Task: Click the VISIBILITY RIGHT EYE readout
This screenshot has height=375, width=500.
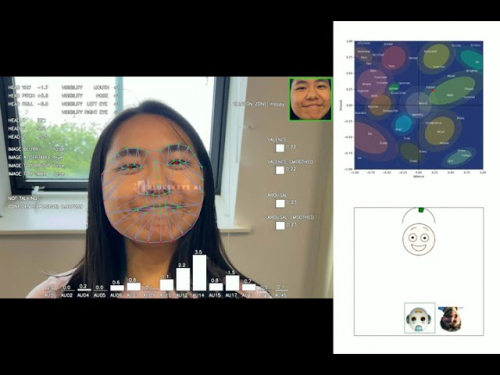Action: click(x=90, y=112)
